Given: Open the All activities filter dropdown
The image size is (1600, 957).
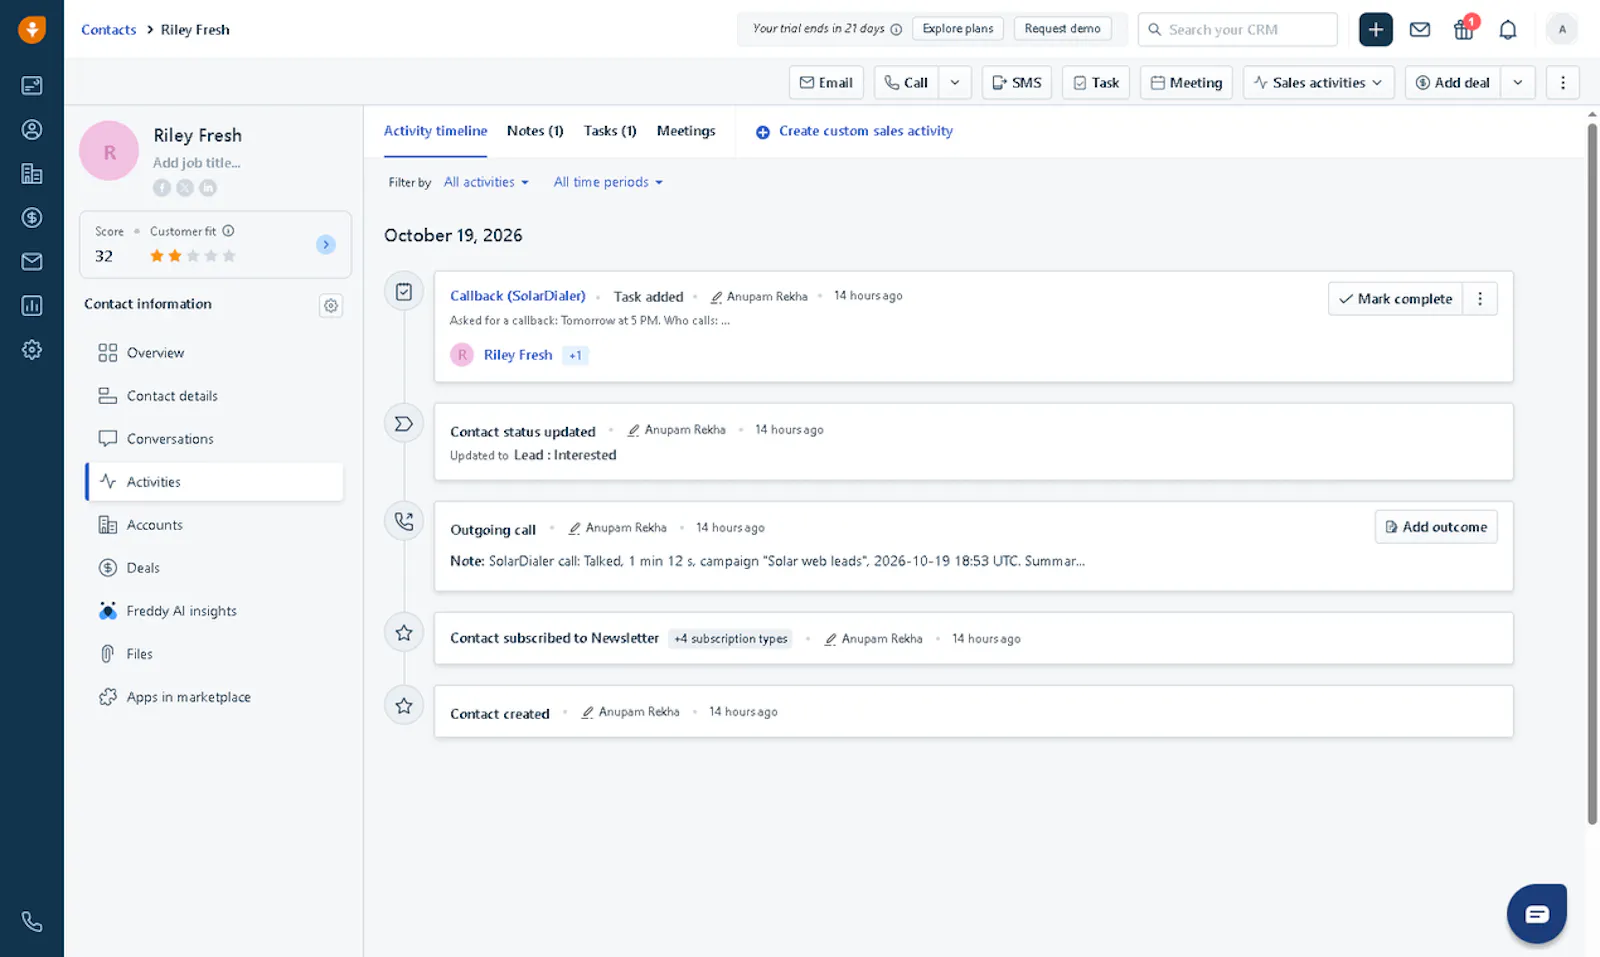Looking at the screenshot, I should coord(486,182).
